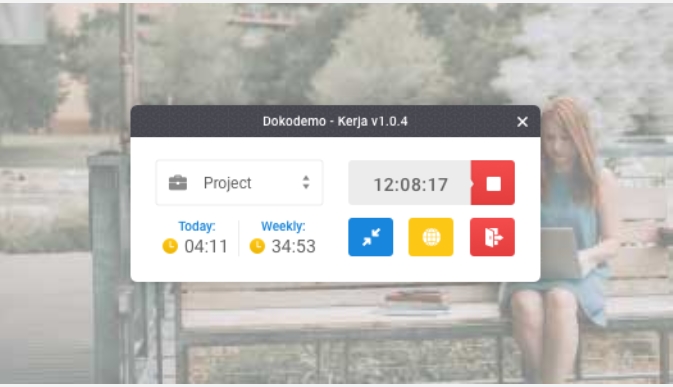
Task: Click the Weekly time value 34:53
Action: (294, 246)
